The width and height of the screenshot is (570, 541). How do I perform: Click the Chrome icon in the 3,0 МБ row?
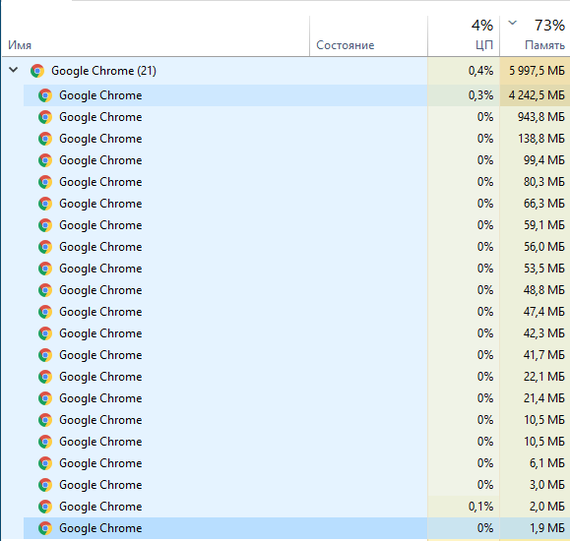(x=45, y=485)
